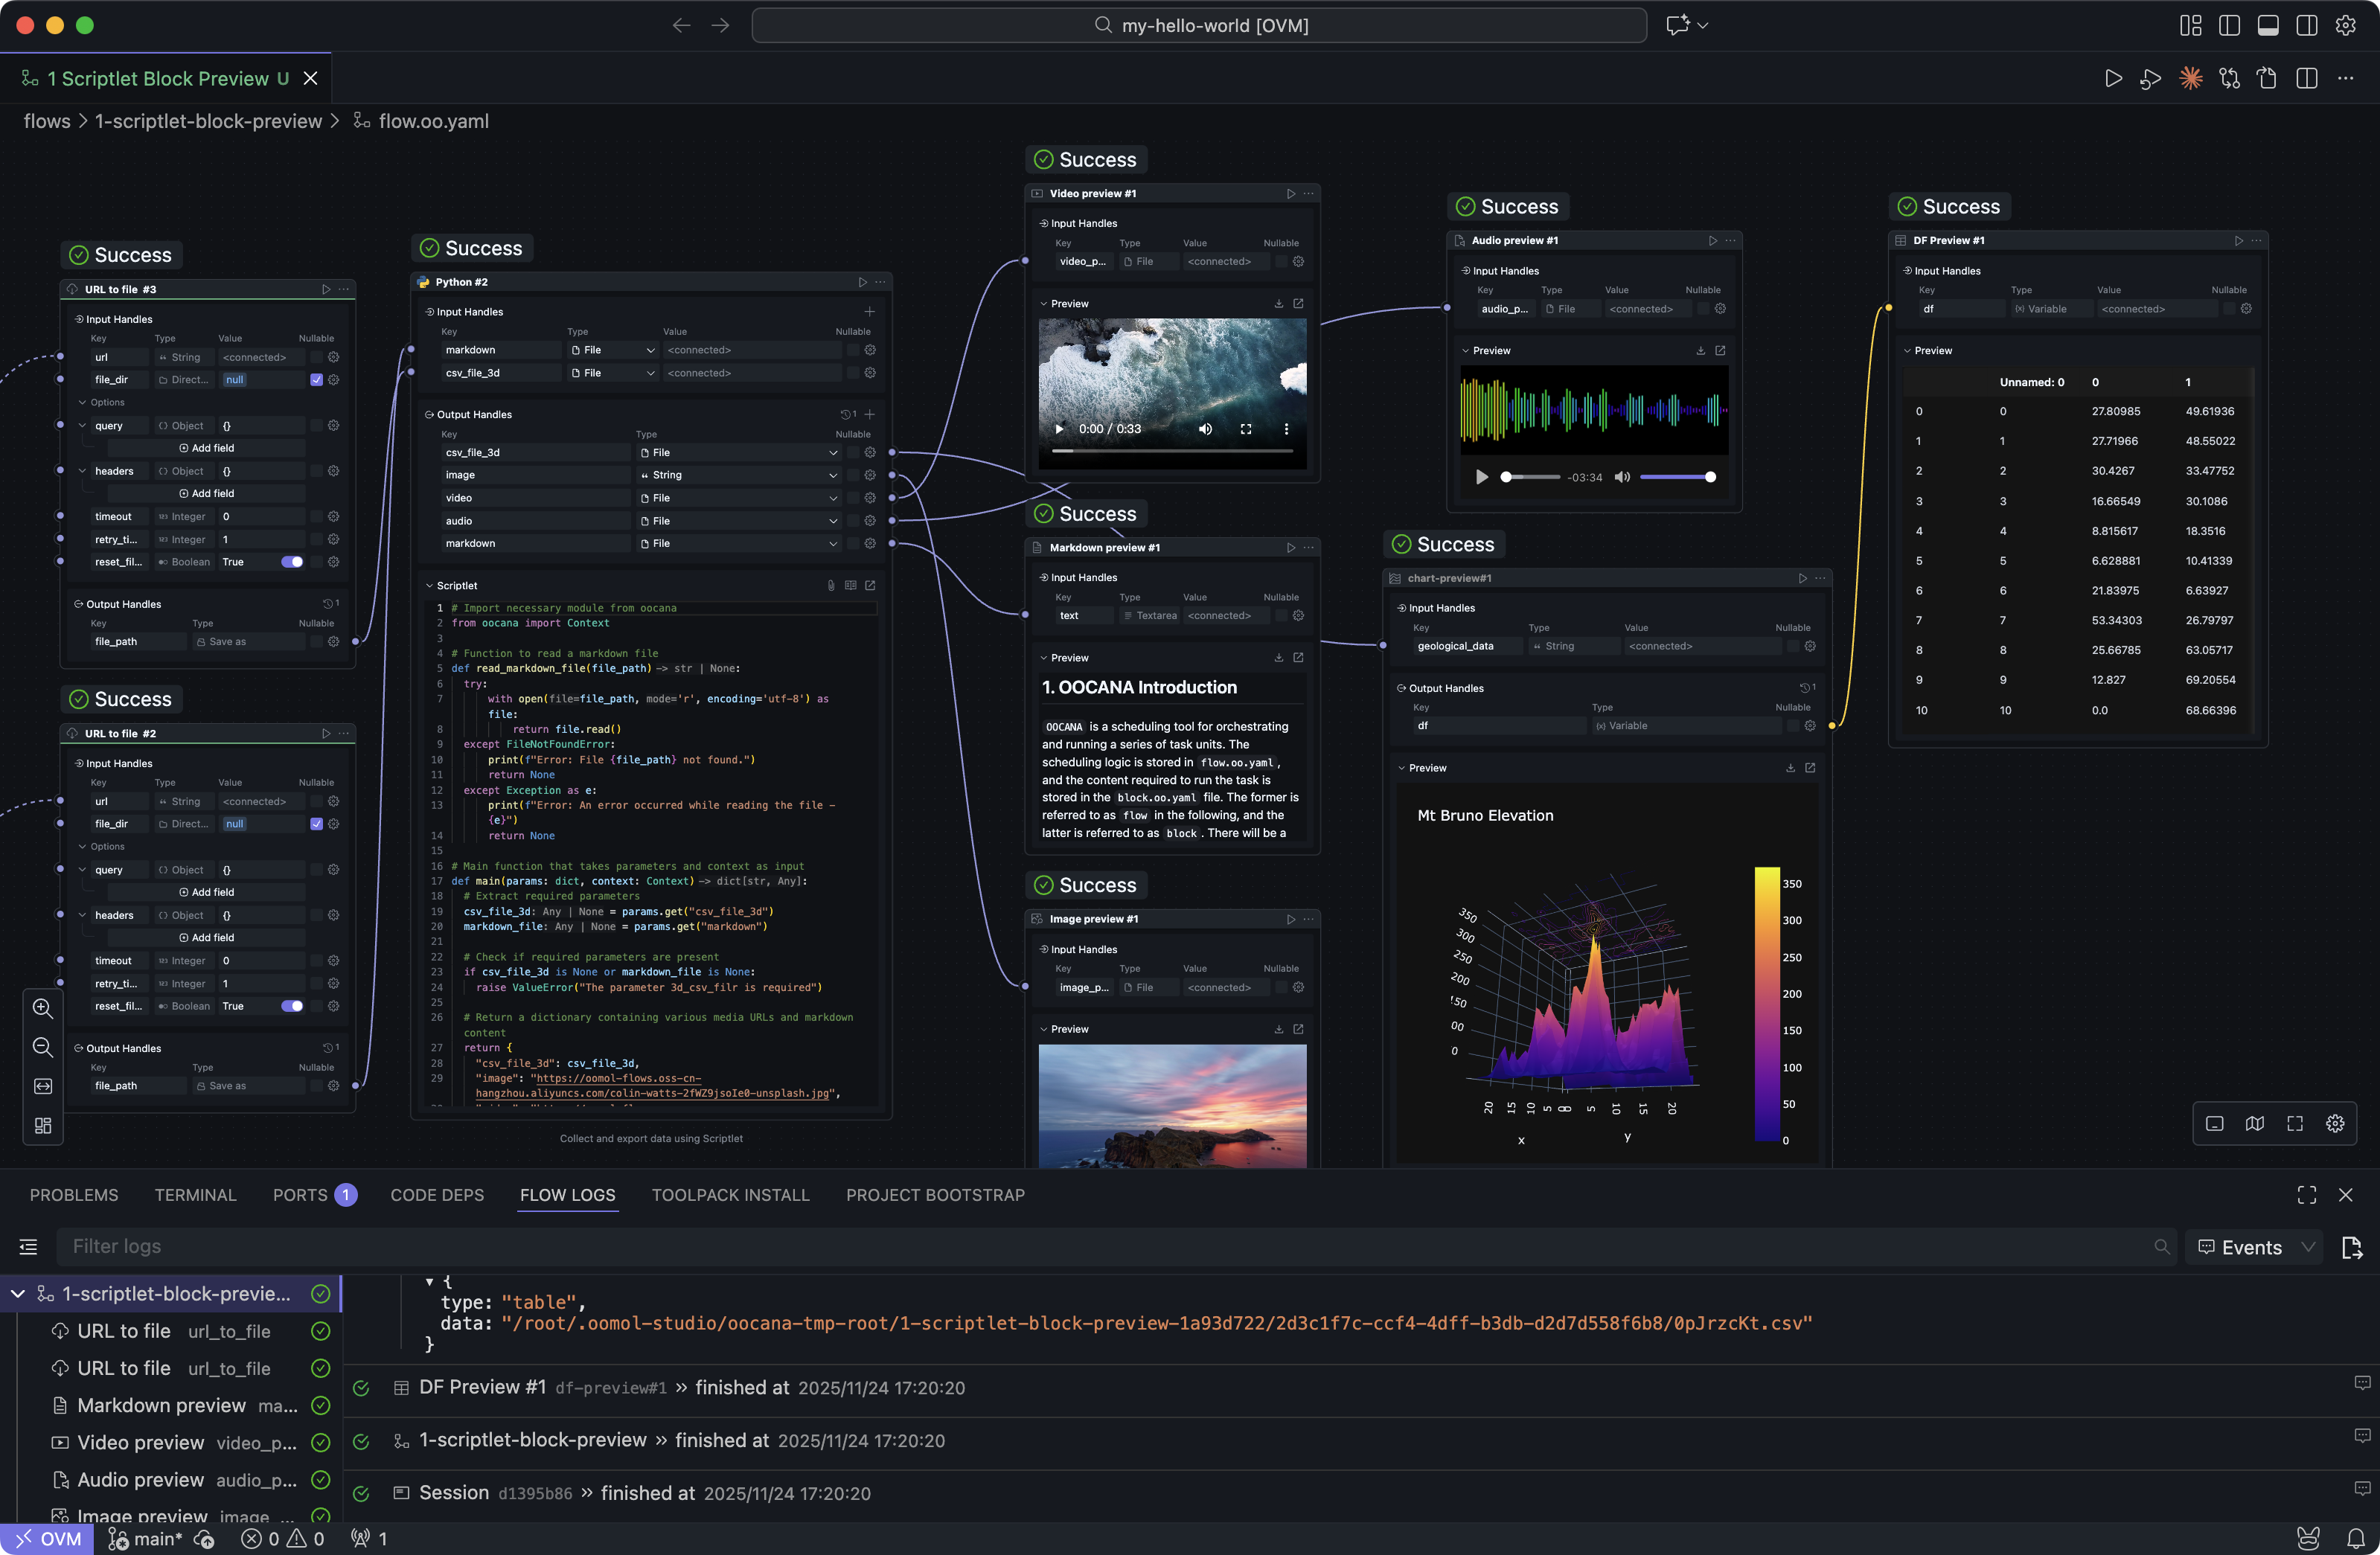2380x1555 pixels.
Task: Uncheck file_dir nullable checkbox in URL to file #2
Action: pyautogui.click(x=316, y=824)
